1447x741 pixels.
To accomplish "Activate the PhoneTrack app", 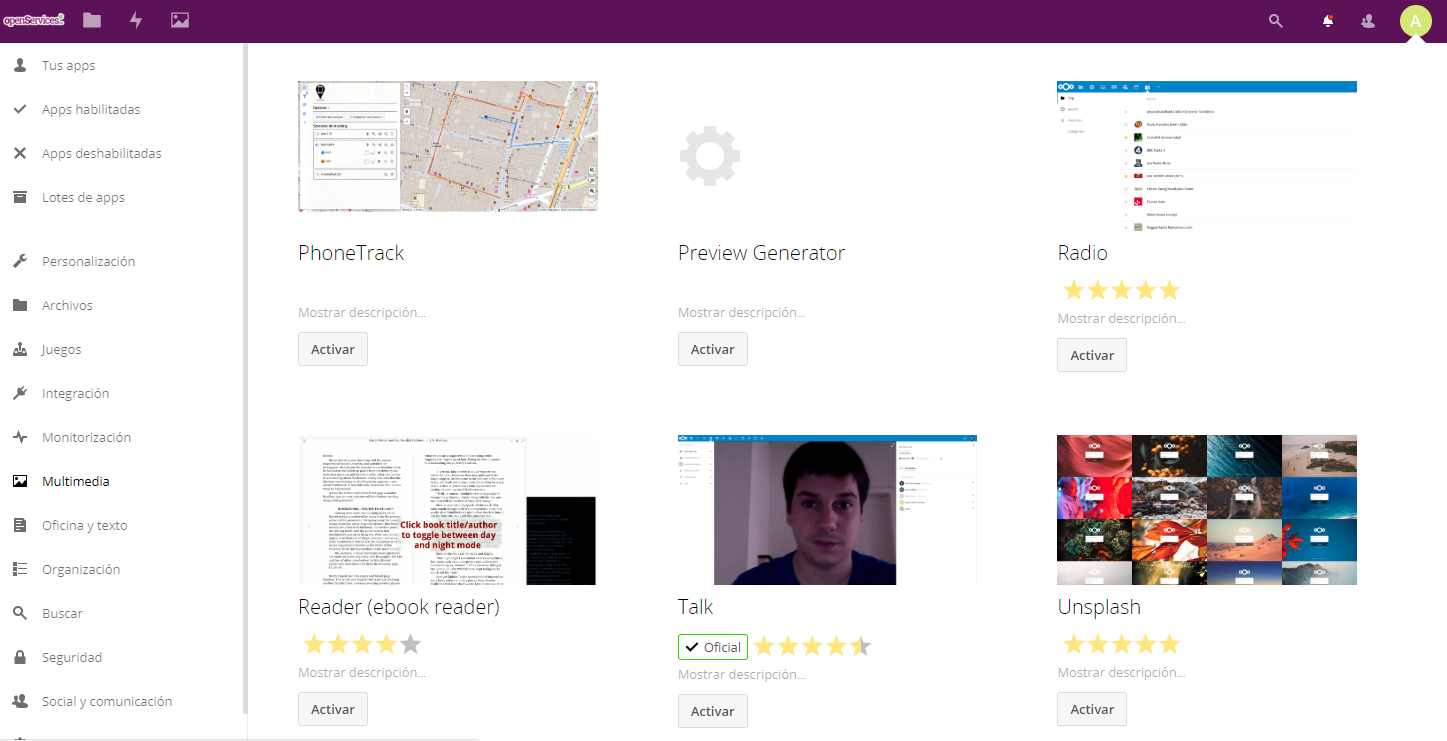I will point(332,349).
